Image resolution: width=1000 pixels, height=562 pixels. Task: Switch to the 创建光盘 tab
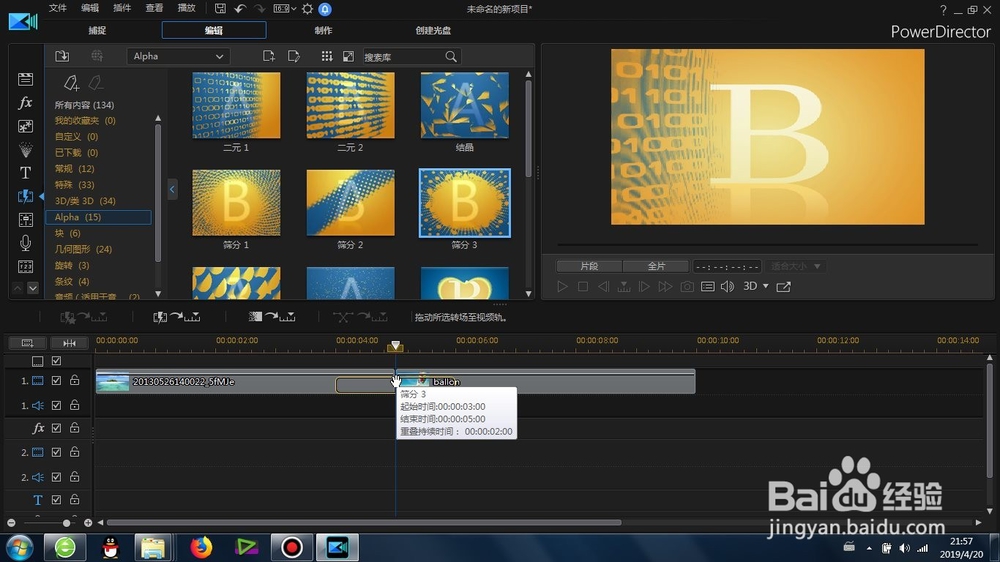coord(433,30)
